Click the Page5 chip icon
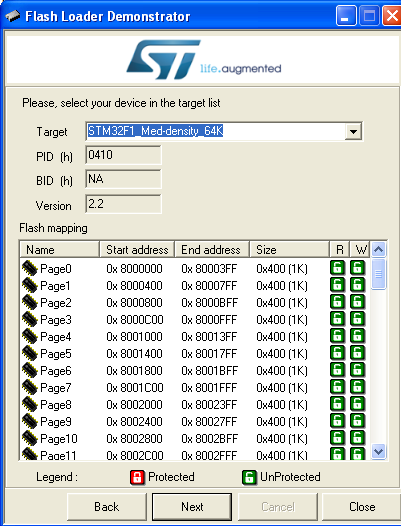This screenshot has height=526, width=401. point(30,354)
